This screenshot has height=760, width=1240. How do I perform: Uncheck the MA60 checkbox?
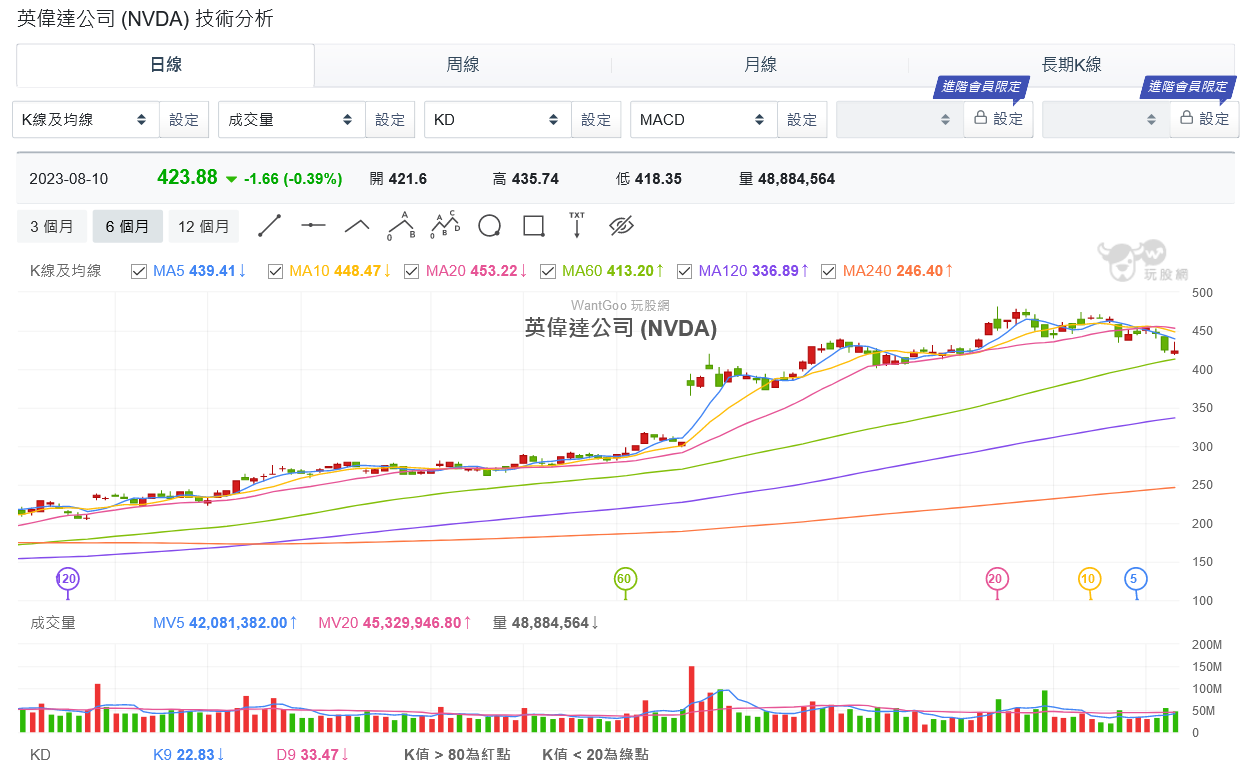coord(548,270)
